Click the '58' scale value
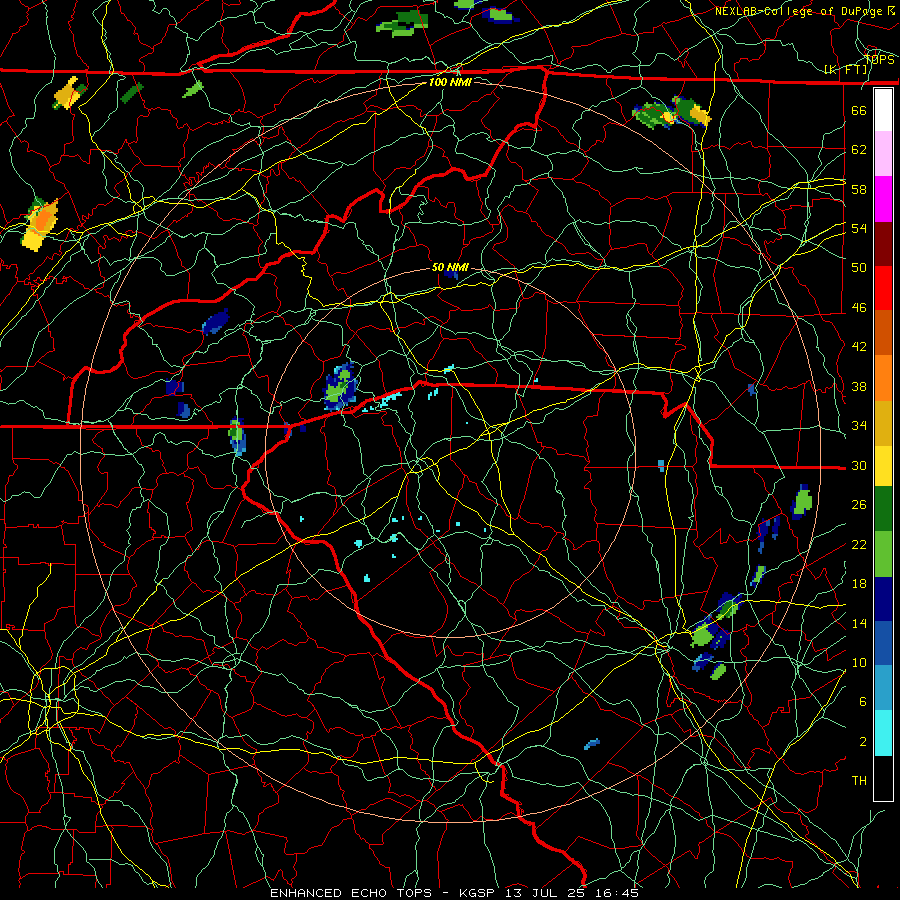Viewport: 900px width, 900px height. click(859, 189)
